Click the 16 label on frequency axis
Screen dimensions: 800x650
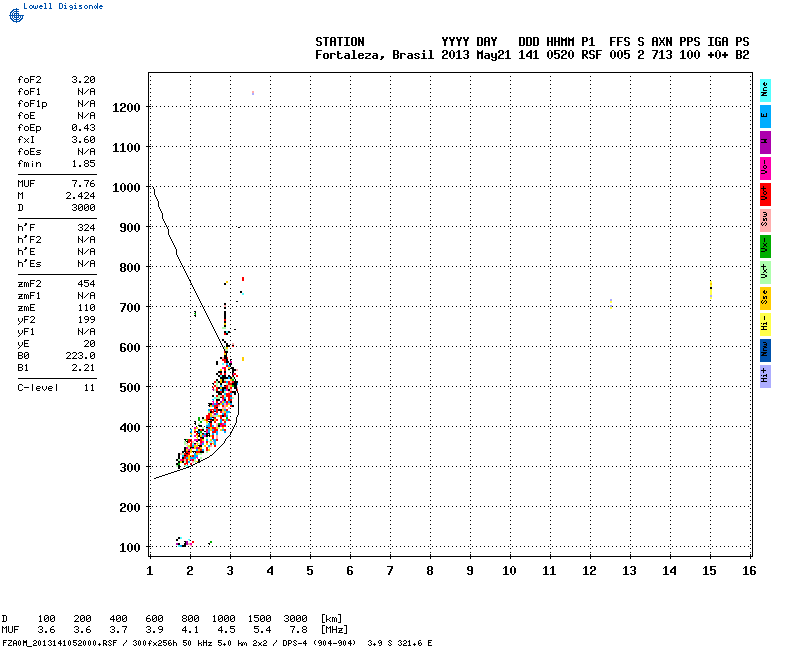(749, 571)
